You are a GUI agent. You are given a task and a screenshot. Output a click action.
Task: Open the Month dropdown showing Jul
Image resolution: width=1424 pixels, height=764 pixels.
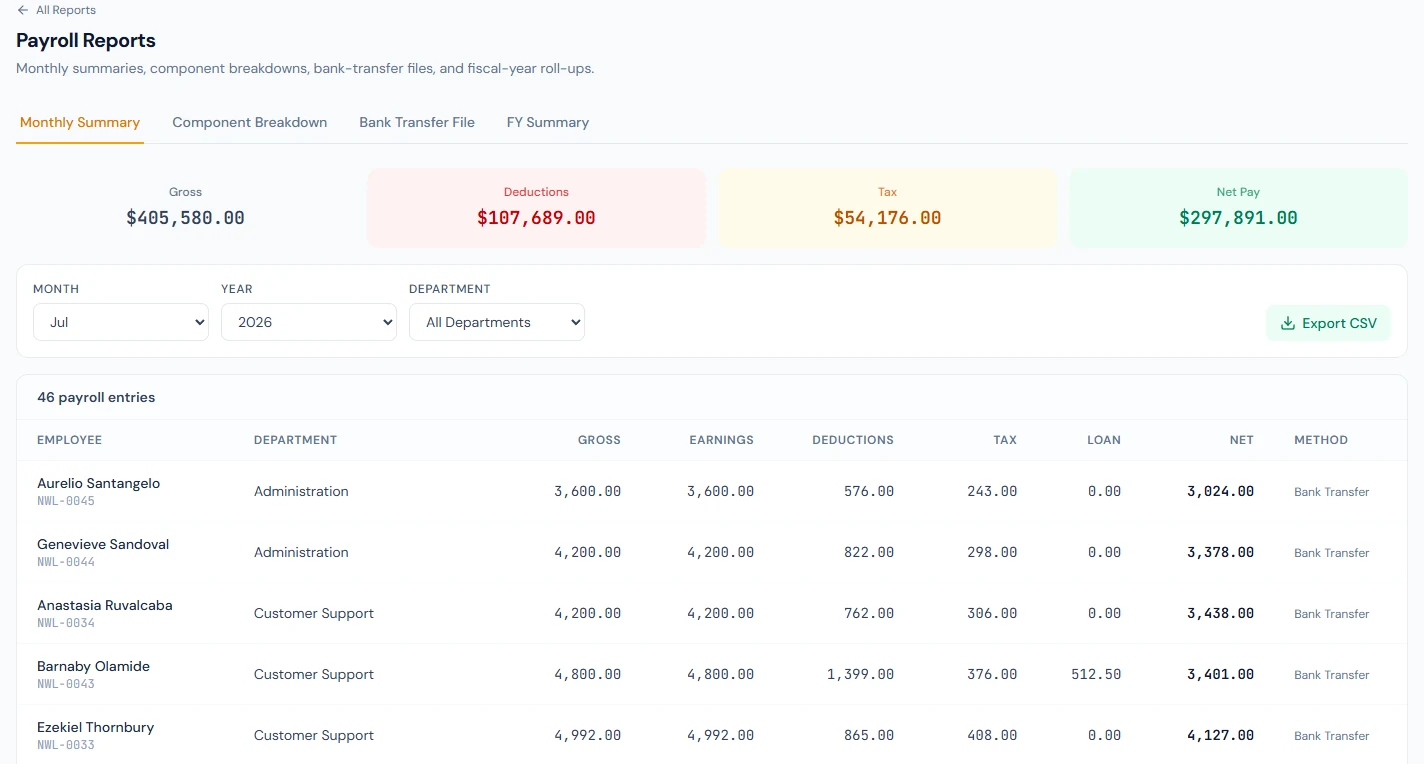point(121,322)
